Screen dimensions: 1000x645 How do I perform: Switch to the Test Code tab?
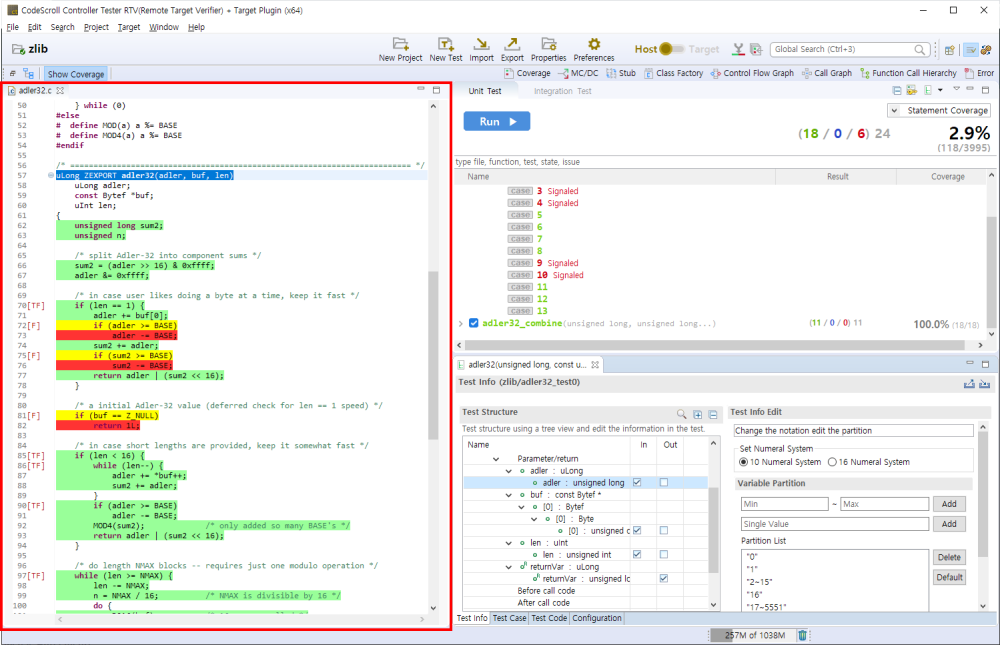pos(549,618)
